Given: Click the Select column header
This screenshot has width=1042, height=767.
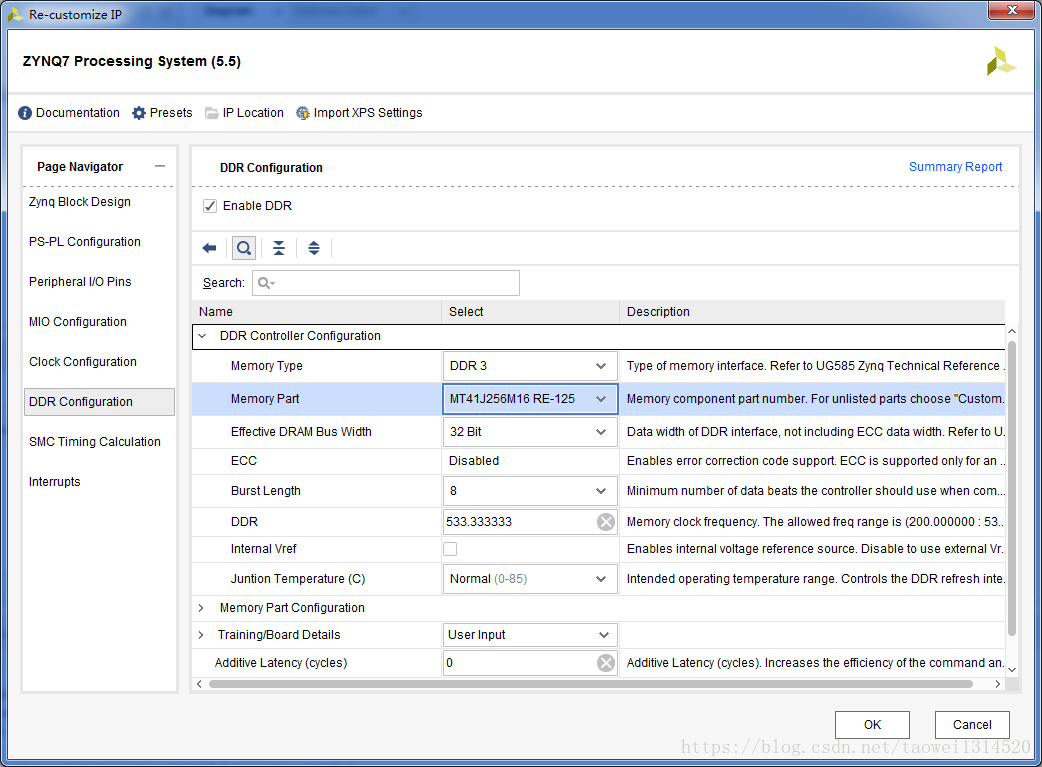Looking at the screenshot, I should point(530,312).
